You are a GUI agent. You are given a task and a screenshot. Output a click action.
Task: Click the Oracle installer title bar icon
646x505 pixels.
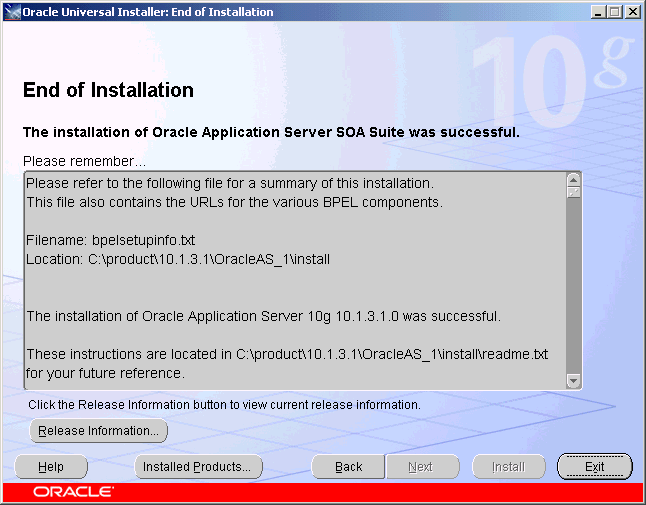click(x=12, y=12)
